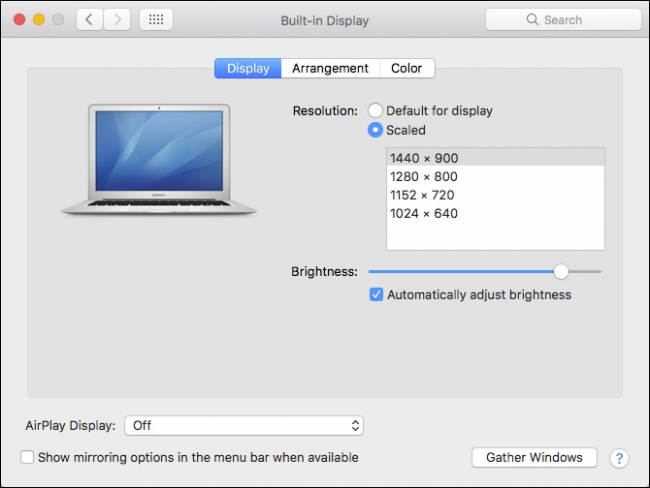Image resolution: width=650 pixels, height=488 pixels.
Task: Choose 1152 × 720 resolution
Action: 495,195
